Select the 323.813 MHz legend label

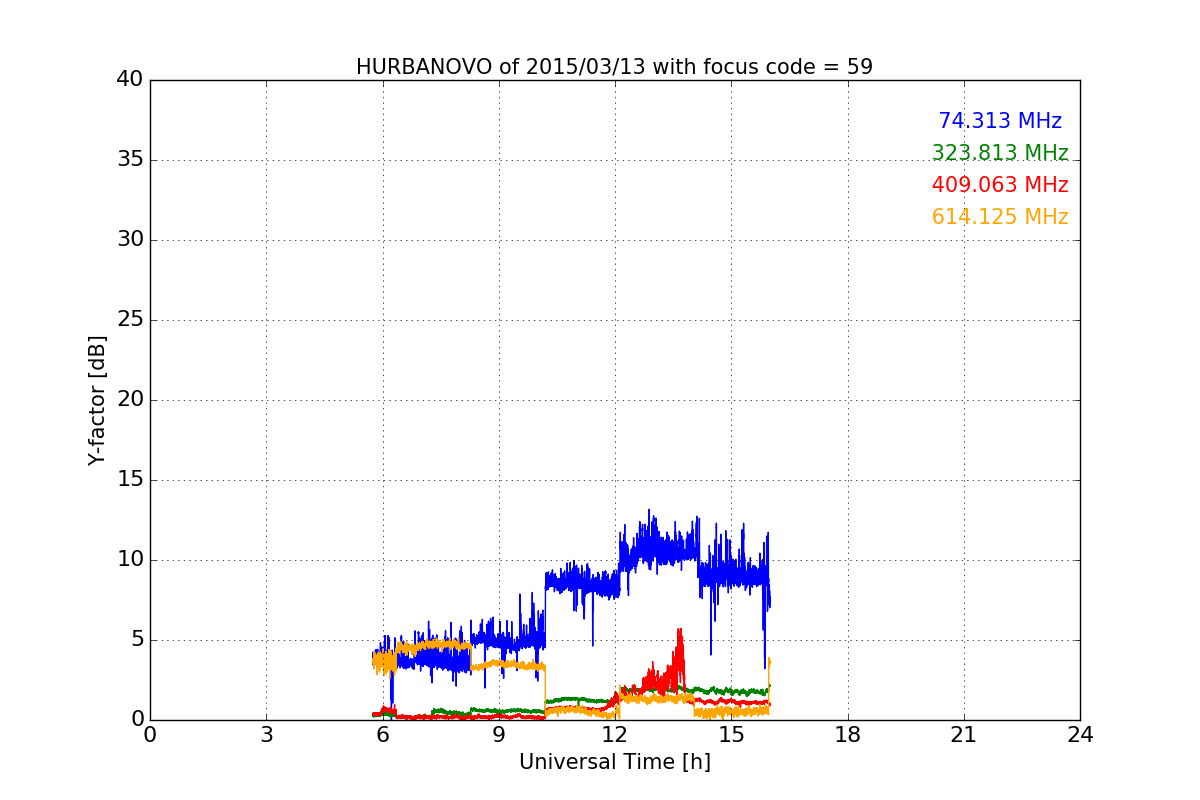(x=1000, y=153)
